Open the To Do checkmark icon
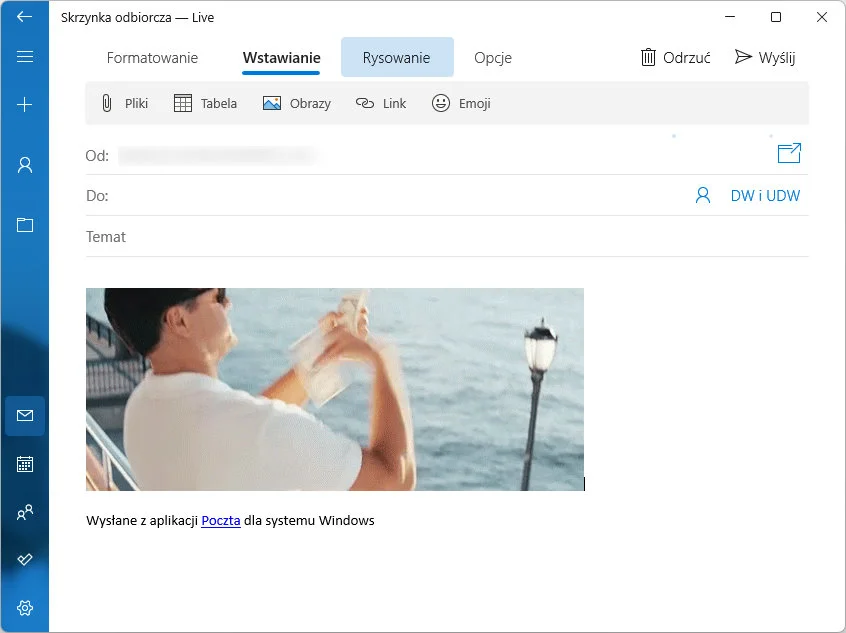Viewport: 846px width, 633px height. click(x=25, y=559)
